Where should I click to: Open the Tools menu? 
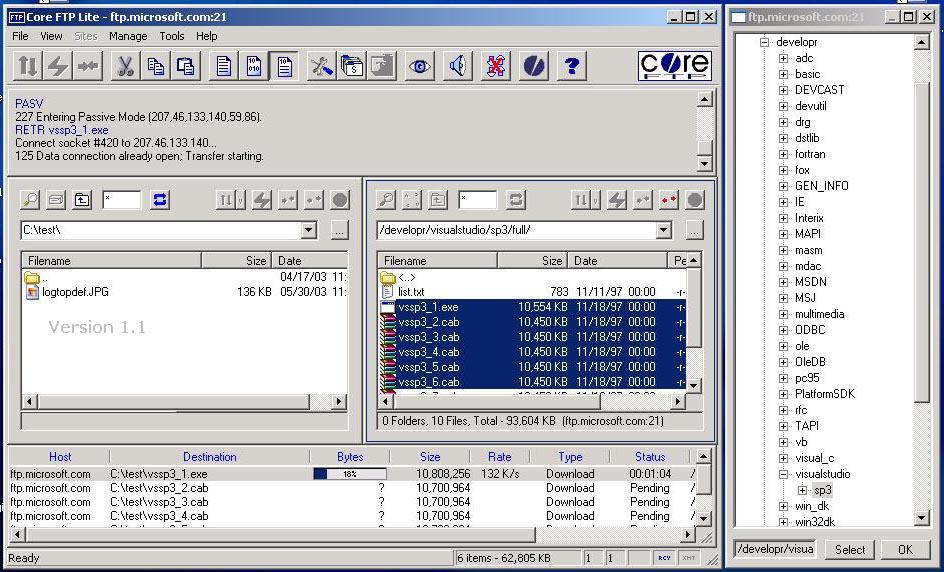point(172,36)
